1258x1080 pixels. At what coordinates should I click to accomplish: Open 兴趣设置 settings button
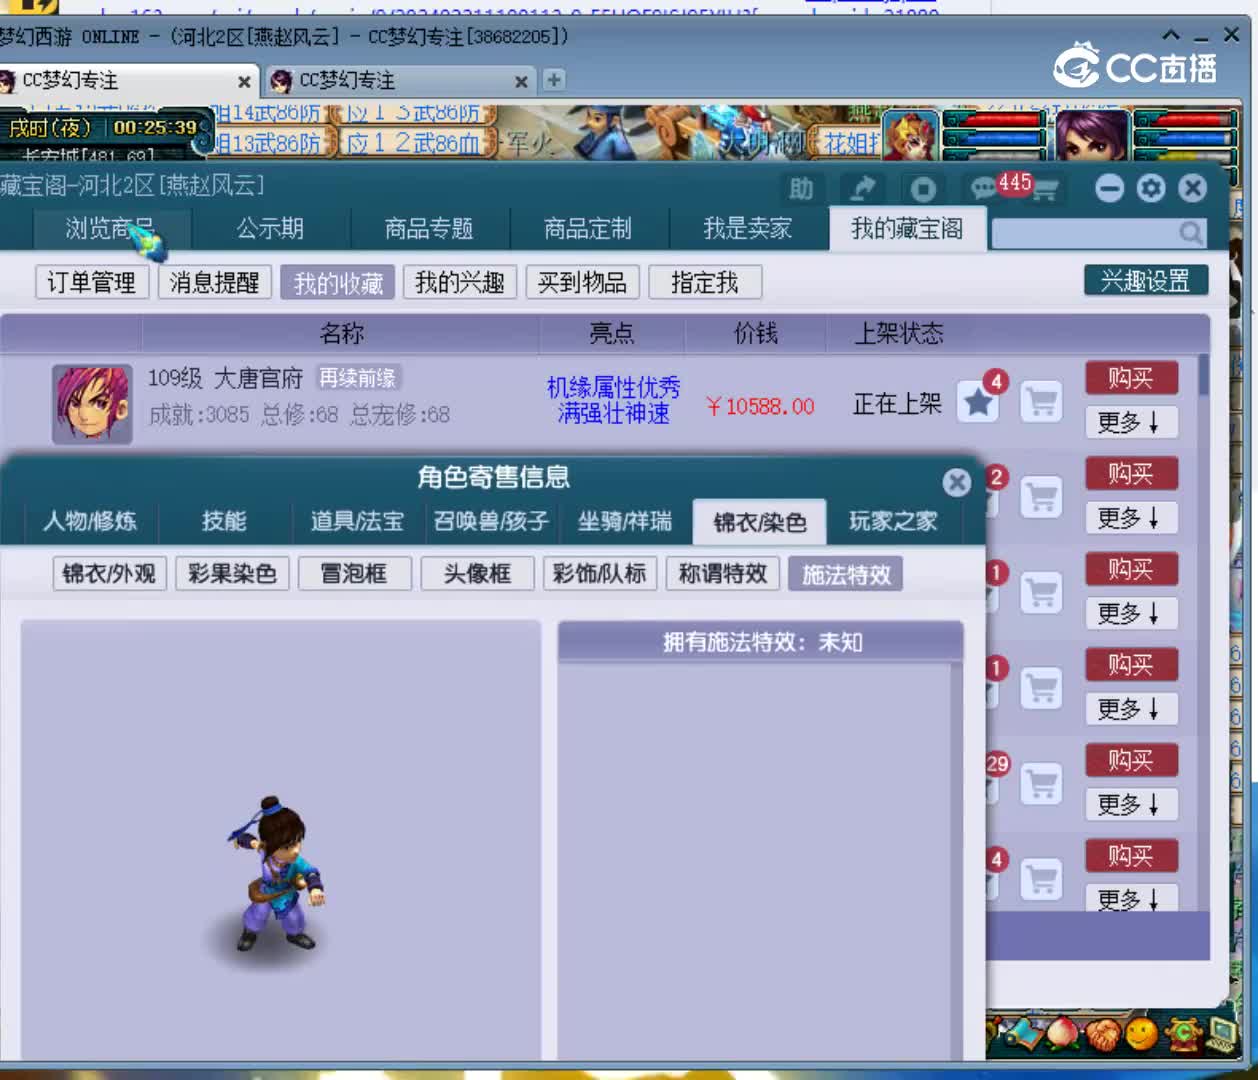[x=1146, y=281]
